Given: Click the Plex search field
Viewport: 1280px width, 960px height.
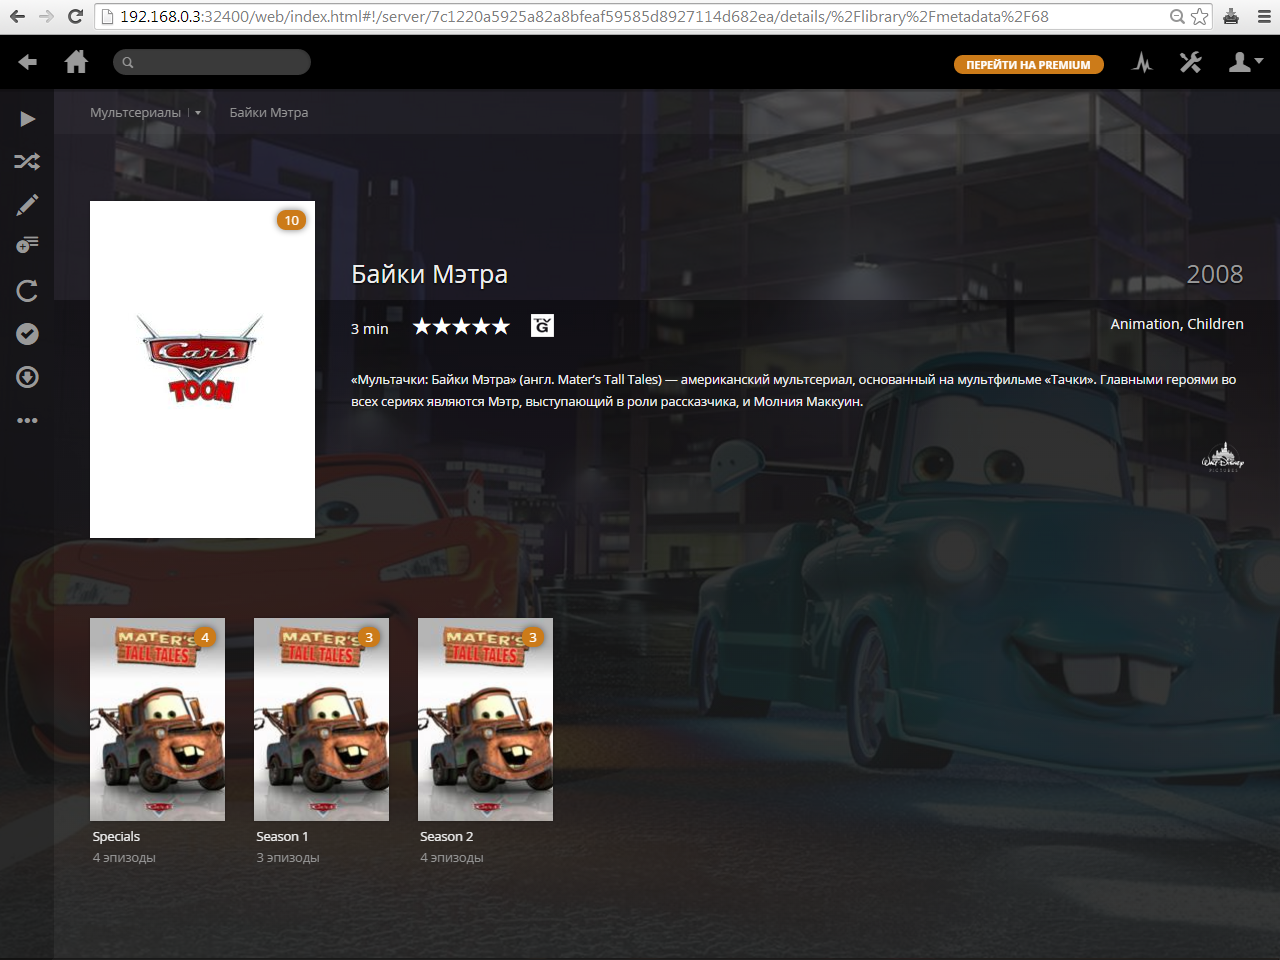Looking at the screenshot, I should 212,62.
